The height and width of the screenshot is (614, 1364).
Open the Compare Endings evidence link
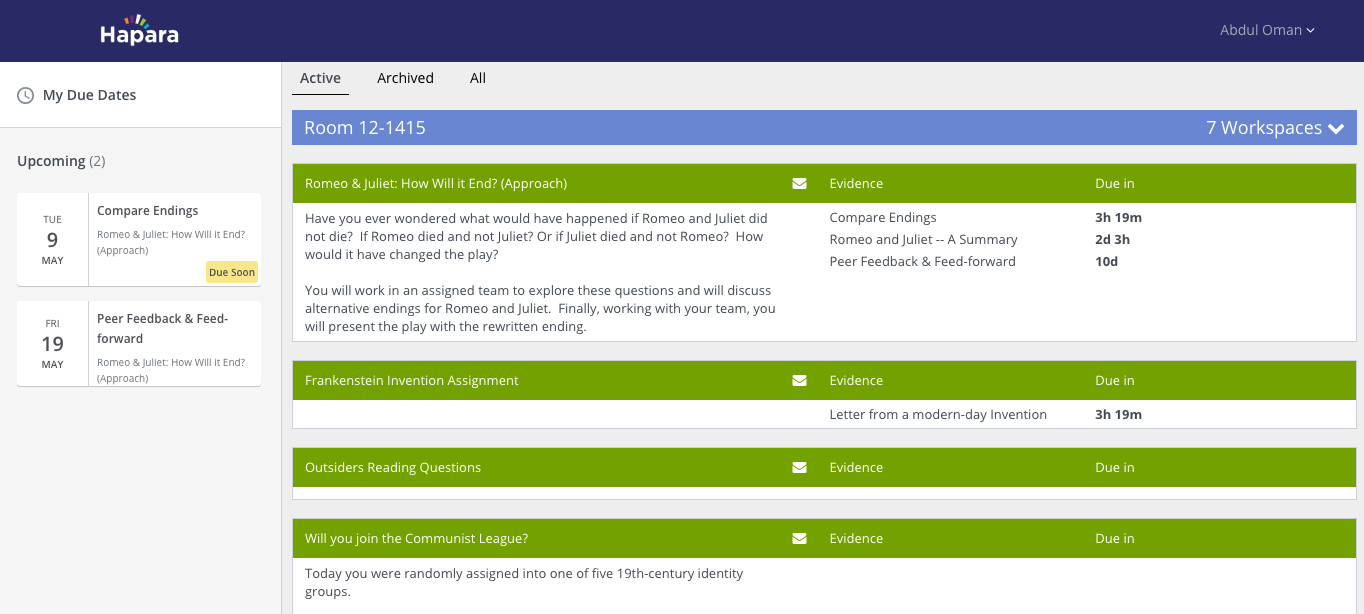pos(883,218)
